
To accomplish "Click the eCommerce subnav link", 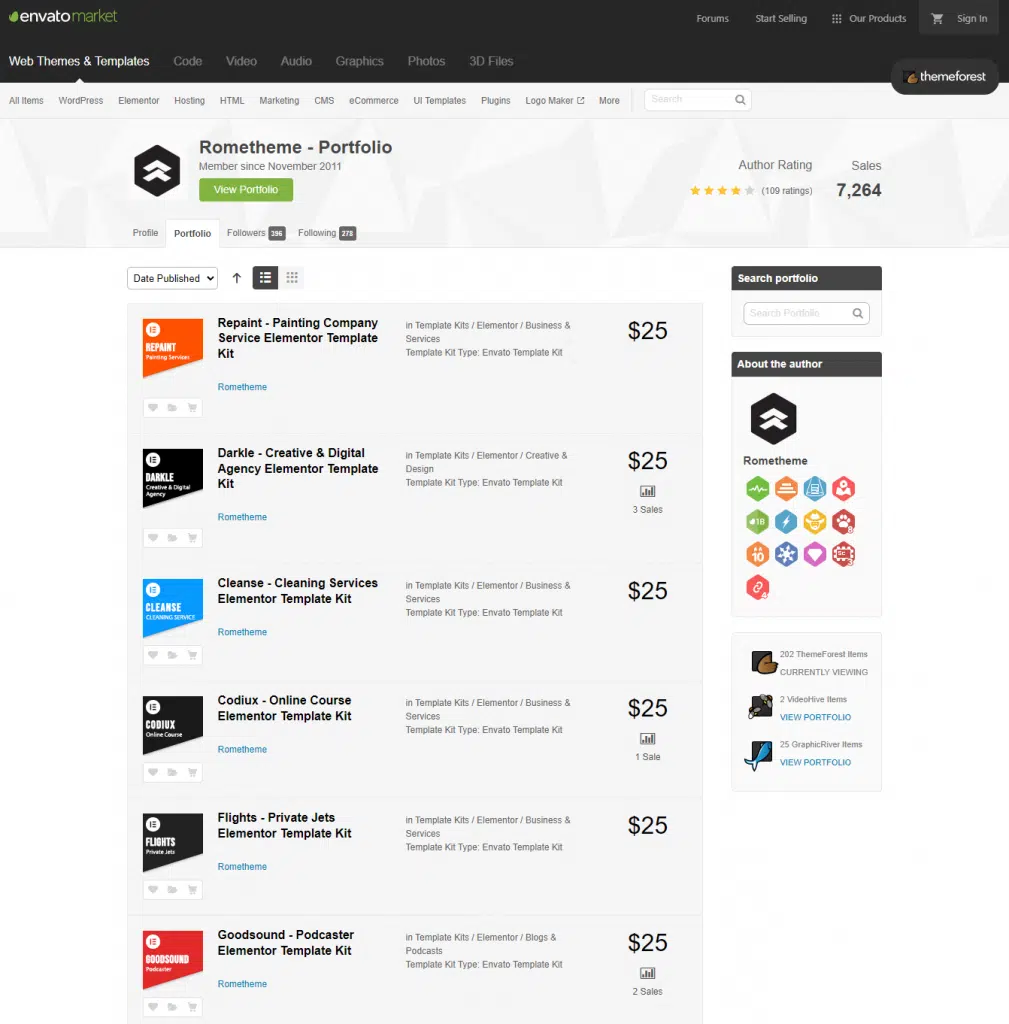I will pyautogui.click(x=374, y=101).
